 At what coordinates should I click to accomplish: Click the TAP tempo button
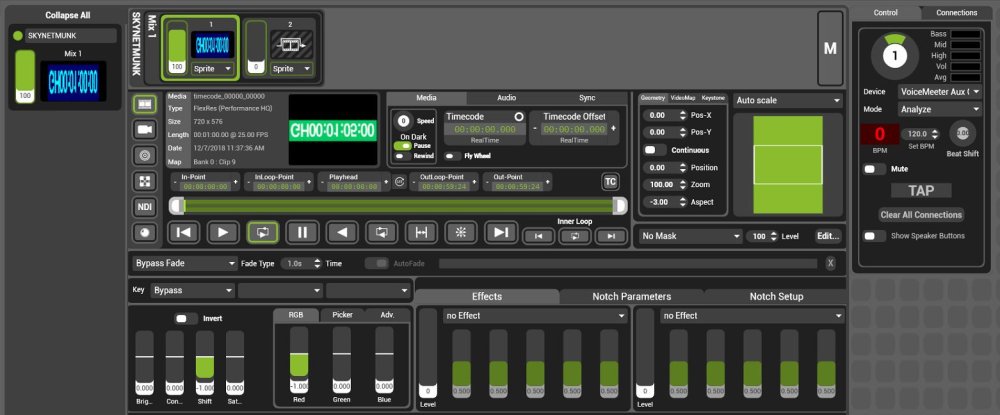(921, 191)
